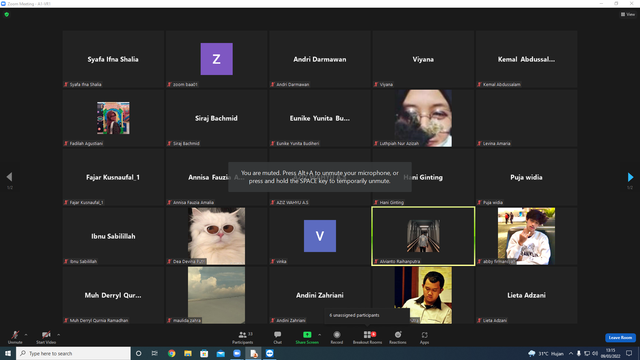Click the Muh Derryl Qurnia Ramadhan name label
Image resolution: width=640 pixels, height=360 pixels.
(99, 320)
